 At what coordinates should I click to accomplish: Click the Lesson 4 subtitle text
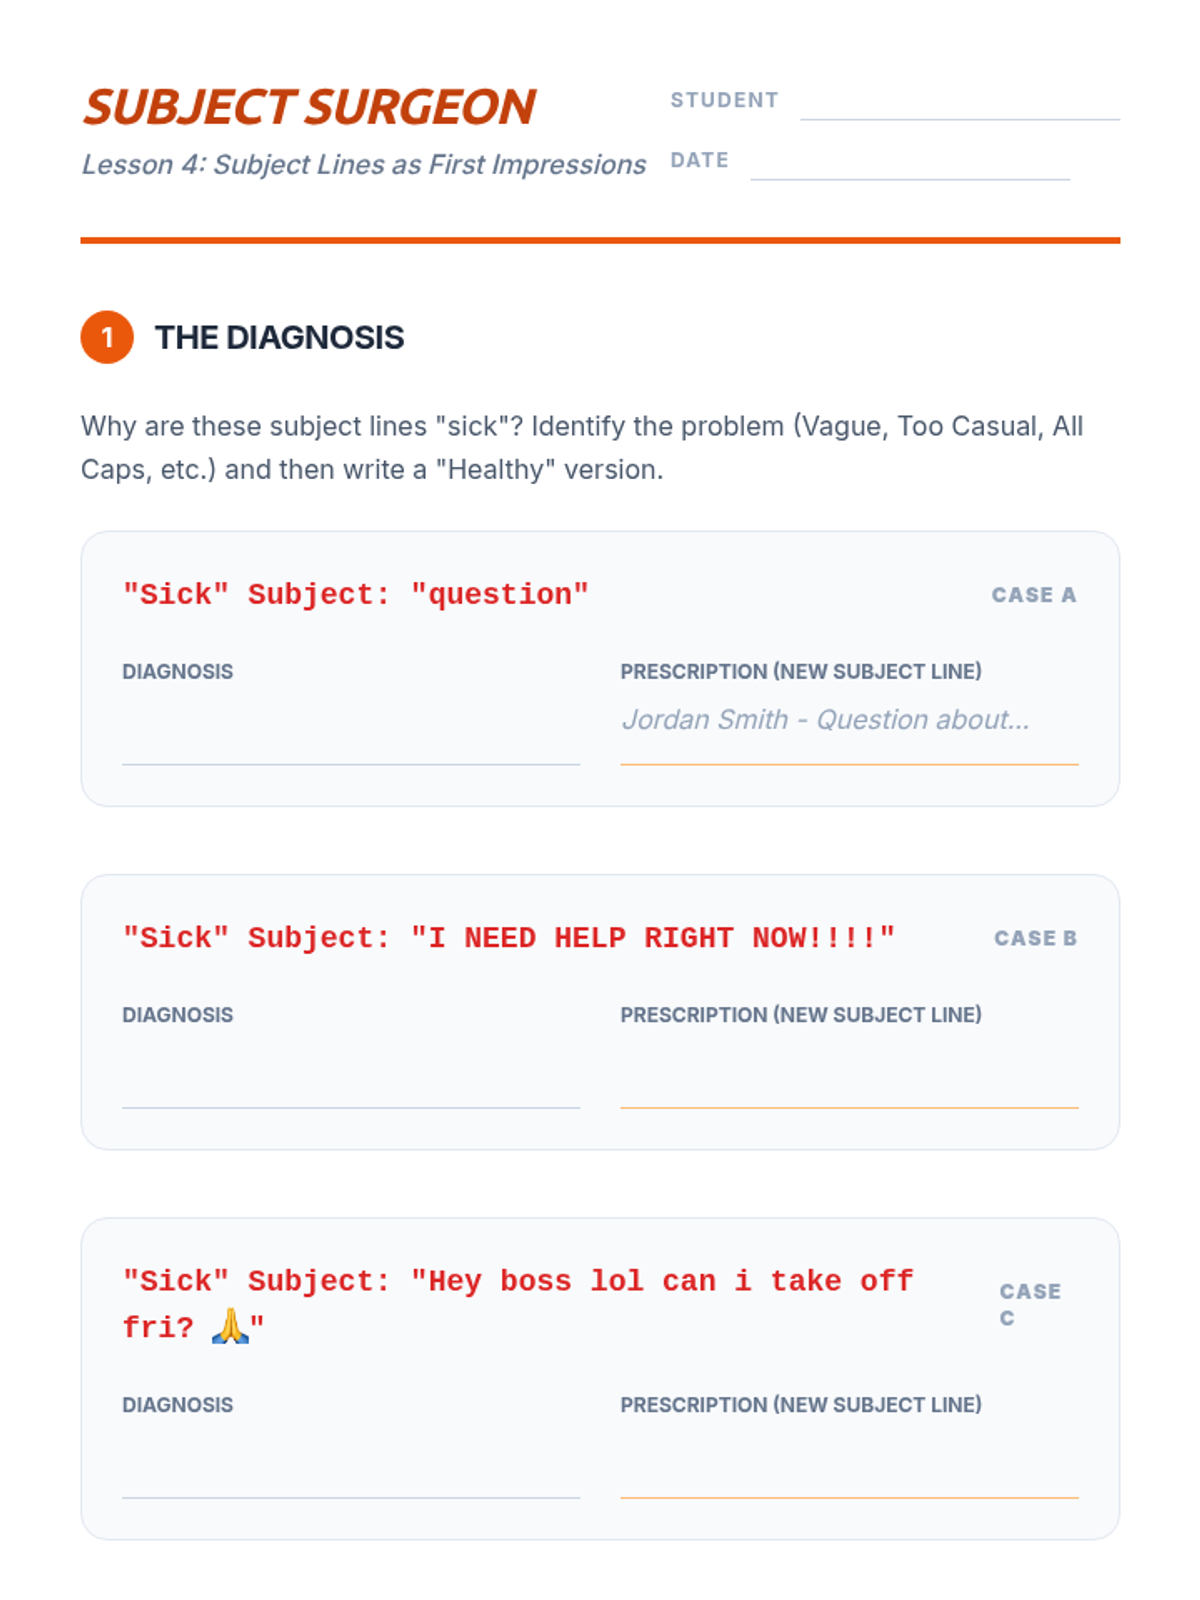pyautogui.click(x=364, y=164)
